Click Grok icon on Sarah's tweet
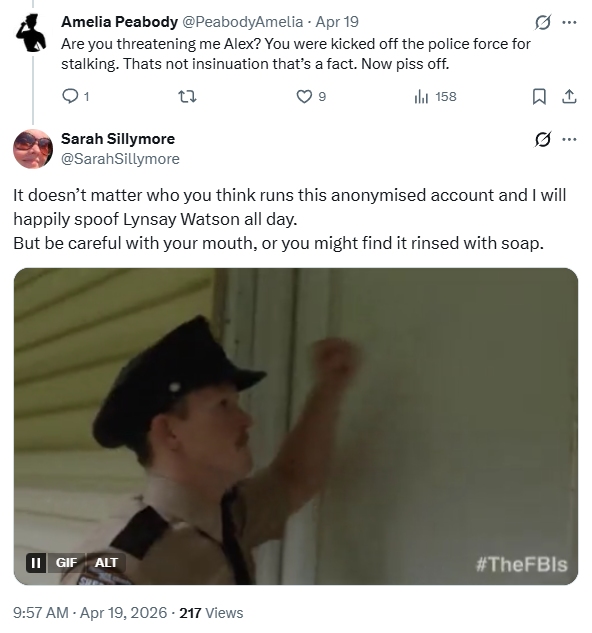Image resolution: width=592 pixels, height=633 pixels. (x=542, y=139)
